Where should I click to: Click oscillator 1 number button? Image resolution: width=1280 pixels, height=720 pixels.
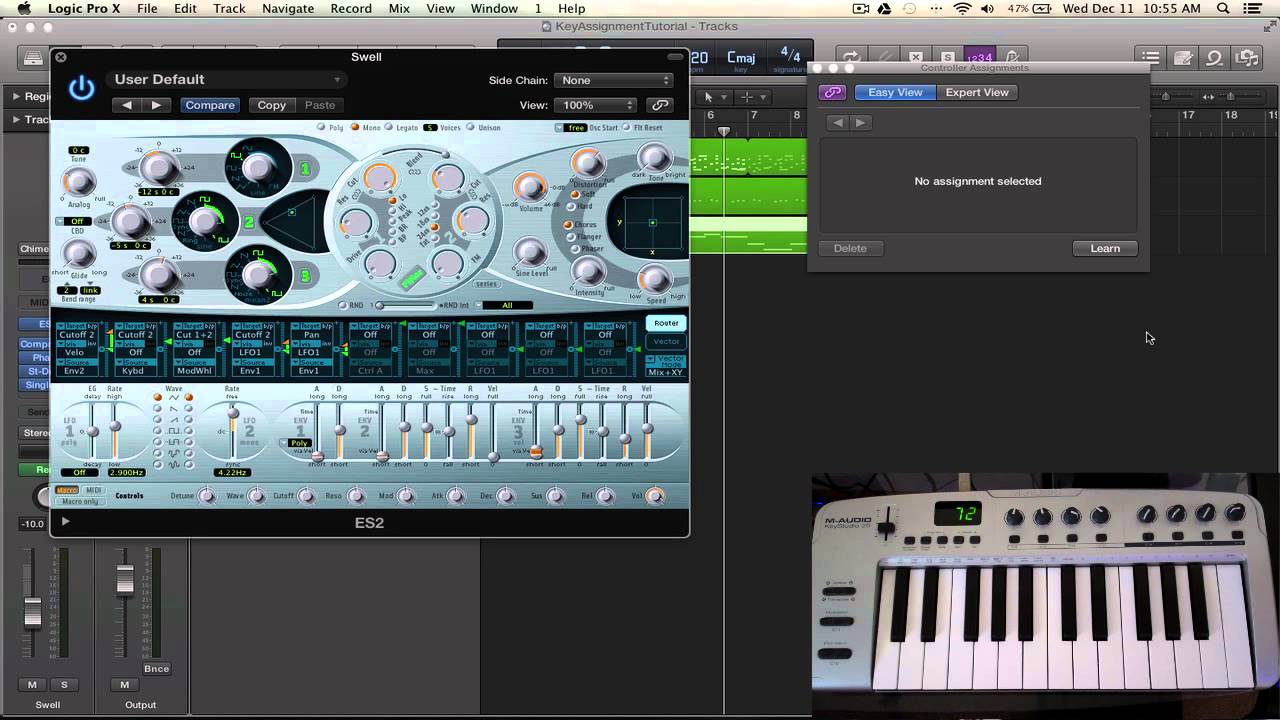(x=305, y=169)
